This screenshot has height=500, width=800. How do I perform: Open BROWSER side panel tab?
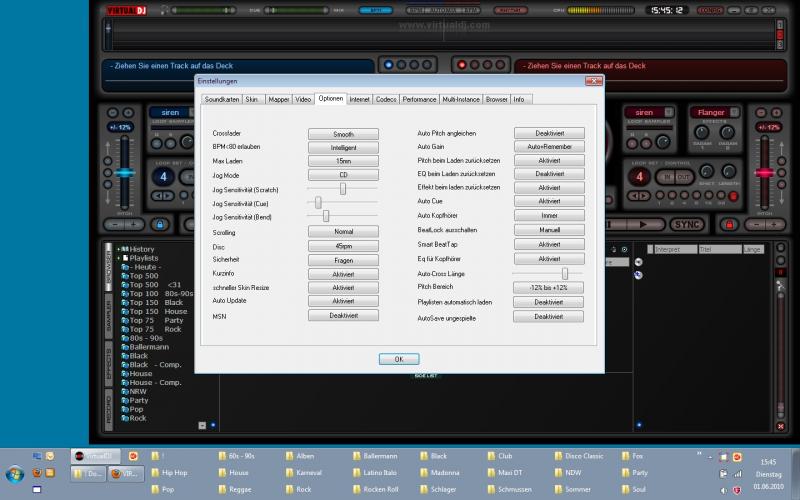[x=109, y=267]
